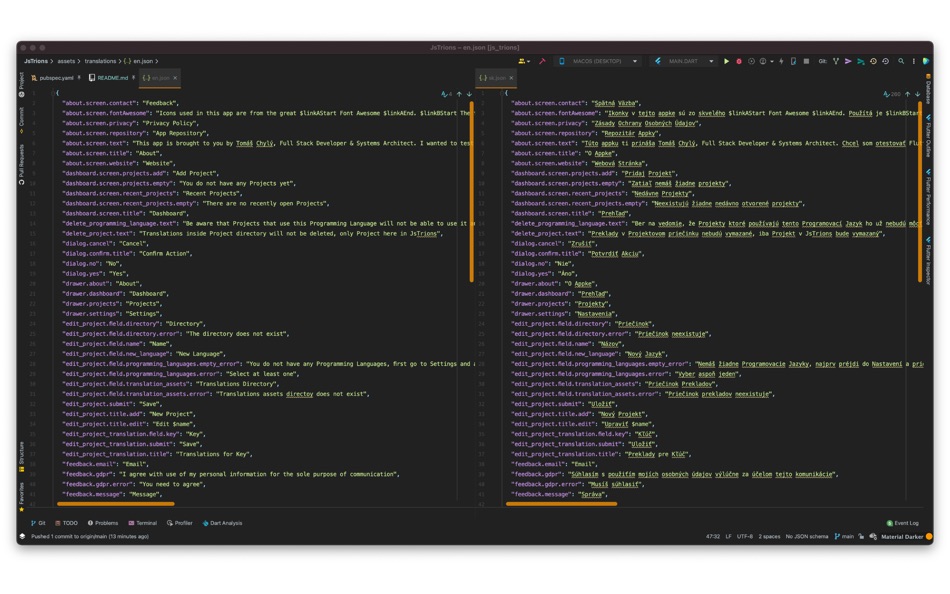Expand the profile run dropdown arrow
This screenshot has height=594, width=950.
(x=772, y=61)
